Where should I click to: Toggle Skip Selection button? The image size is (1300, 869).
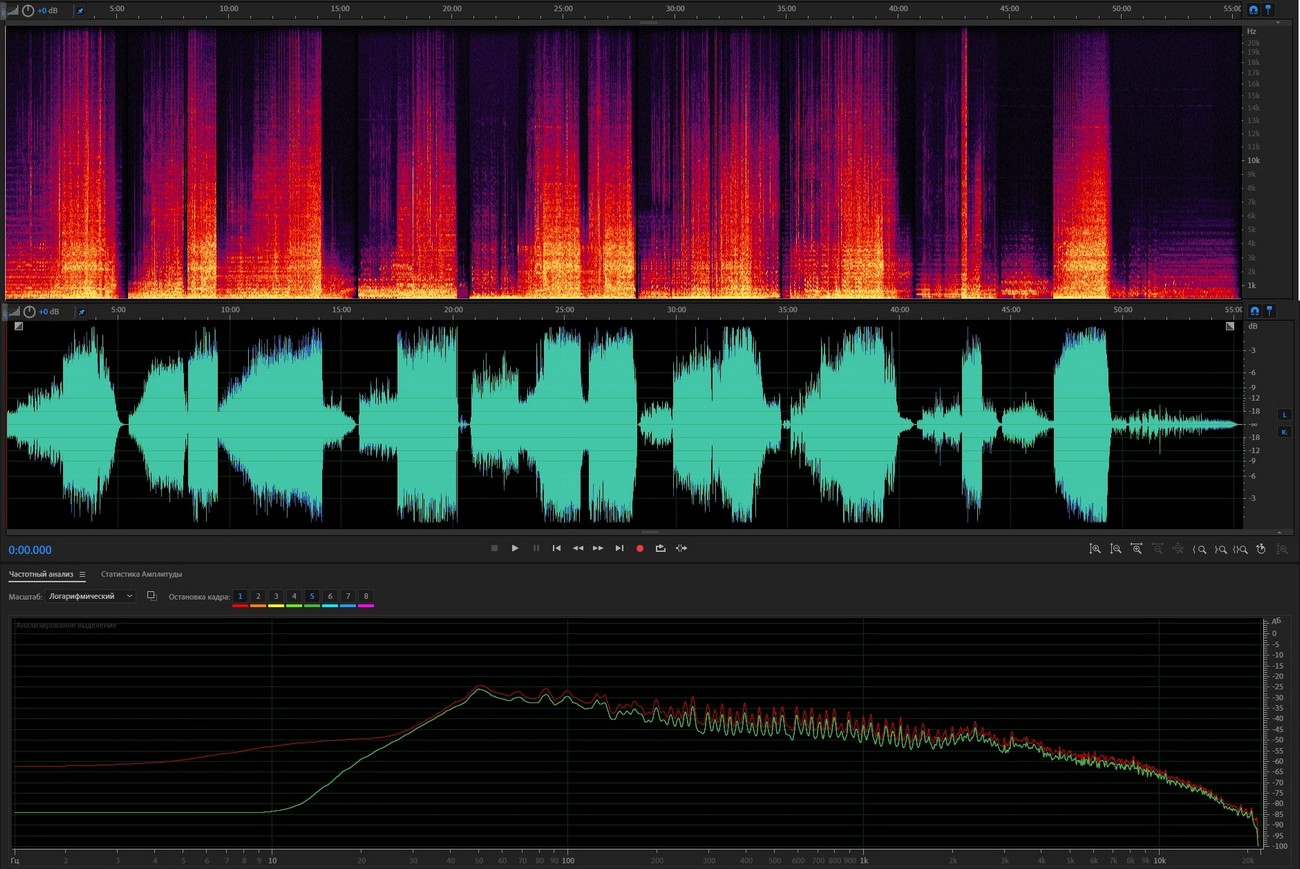(681, 548)
